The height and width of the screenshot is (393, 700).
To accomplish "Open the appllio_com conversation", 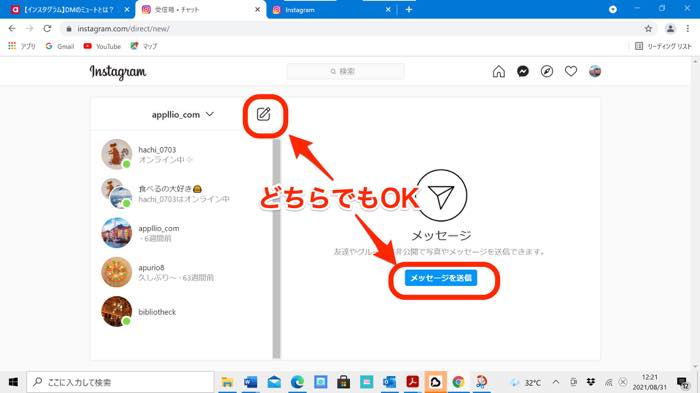I will [182, 233].
